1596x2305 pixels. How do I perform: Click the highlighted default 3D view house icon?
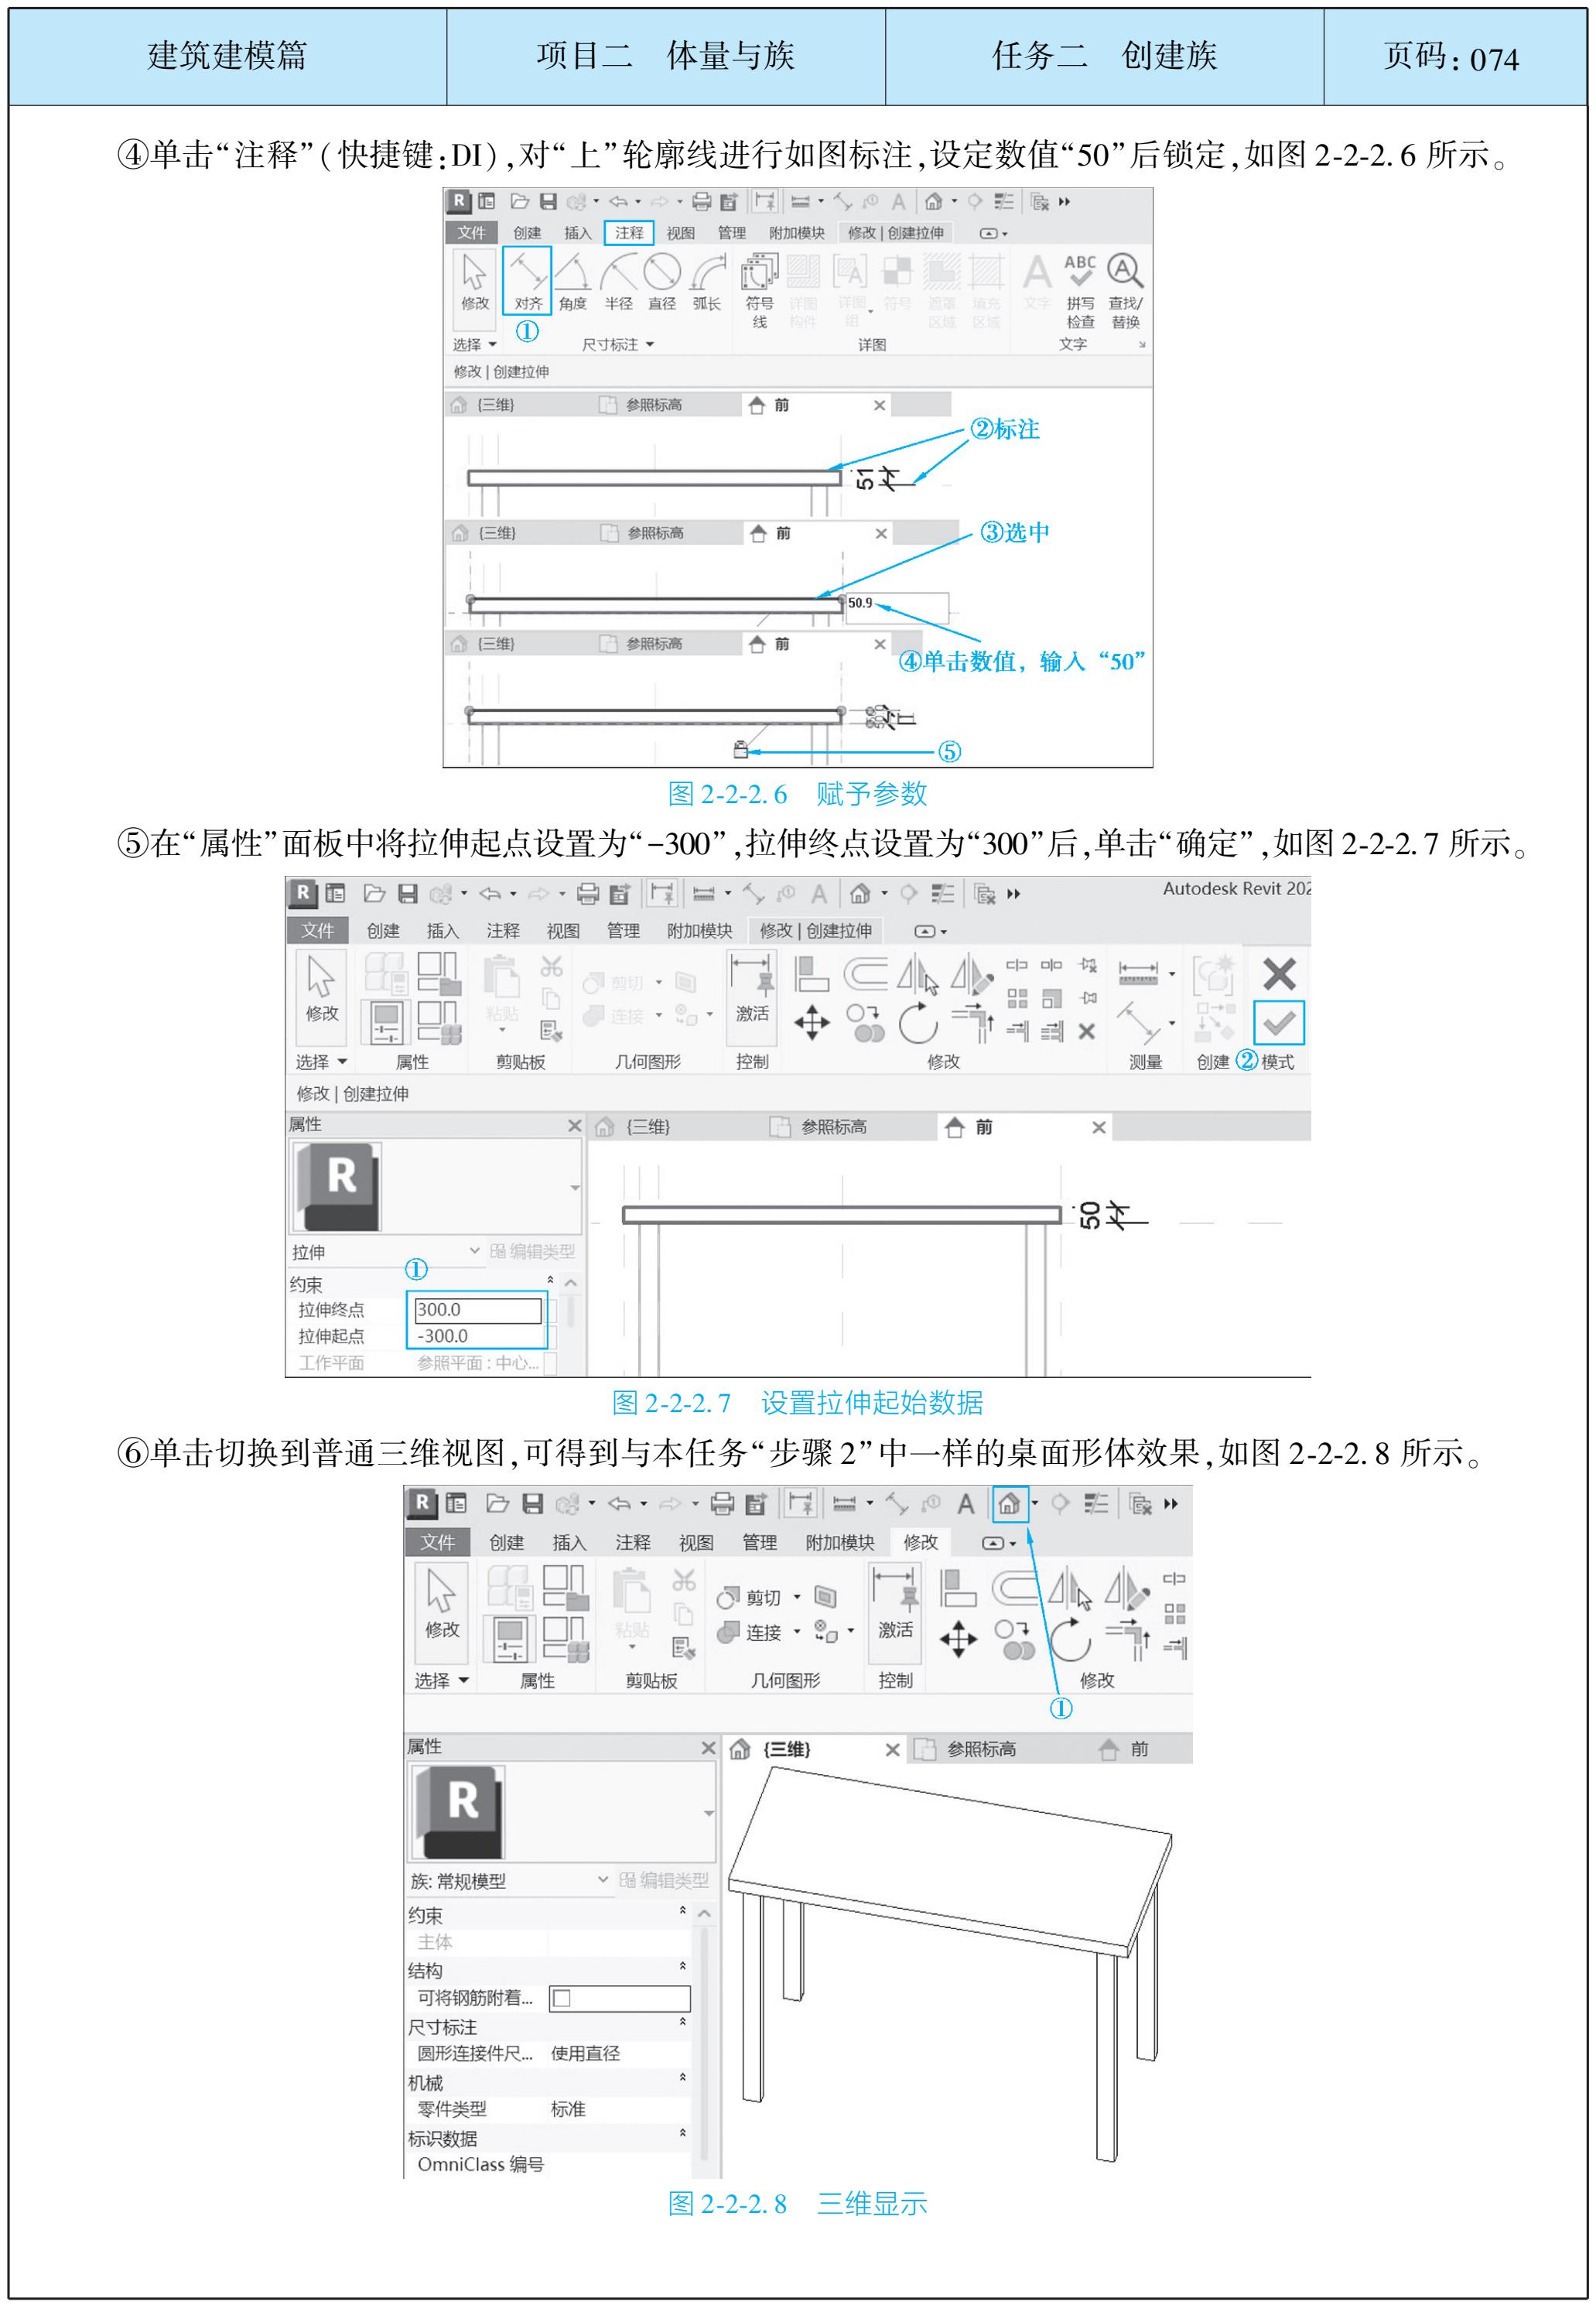pyautogui.click(x=1009, y=1503)
